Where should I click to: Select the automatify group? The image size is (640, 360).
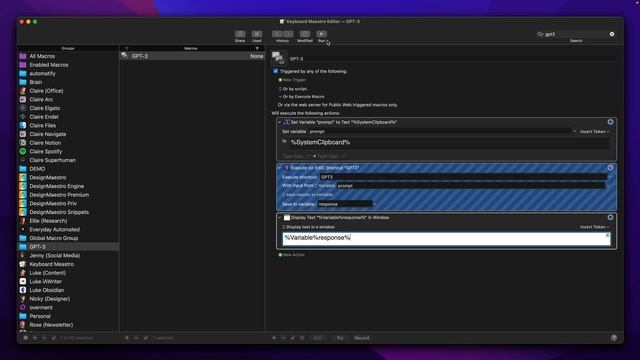[x=42, y=73]
